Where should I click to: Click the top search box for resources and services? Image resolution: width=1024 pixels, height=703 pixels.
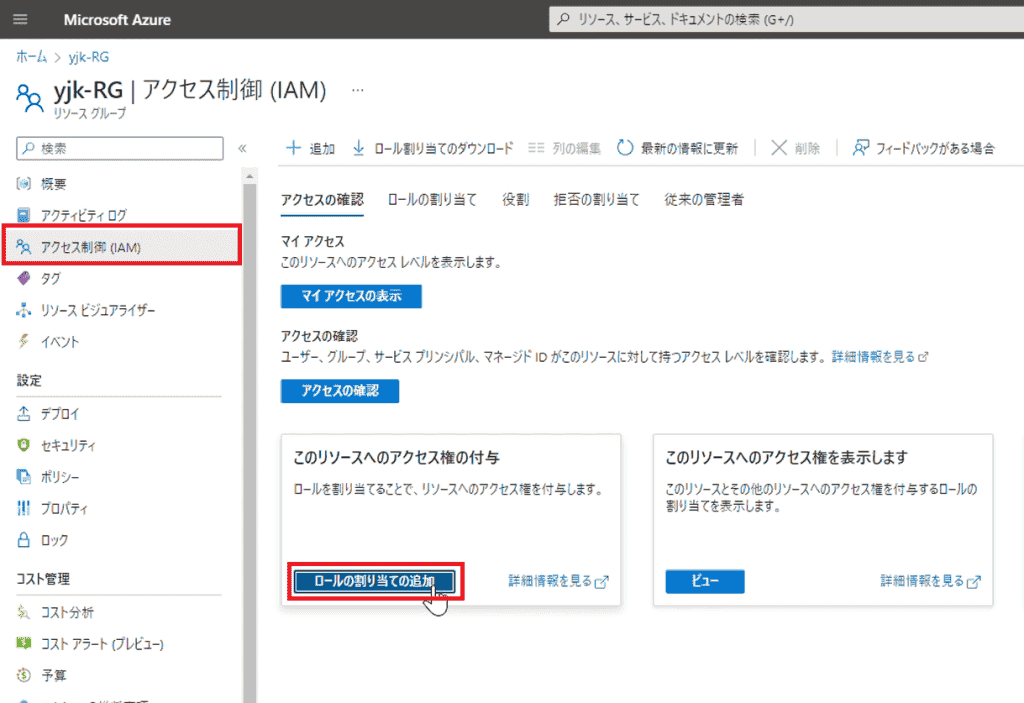point(786,20)
